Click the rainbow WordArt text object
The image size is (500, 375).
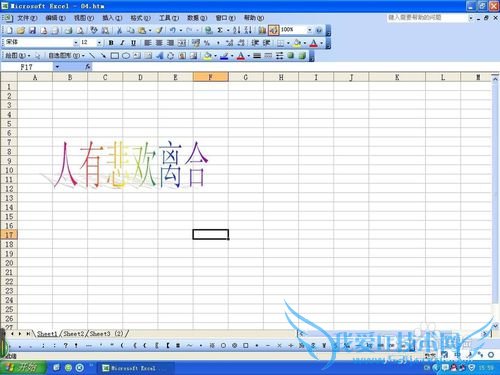131,164
